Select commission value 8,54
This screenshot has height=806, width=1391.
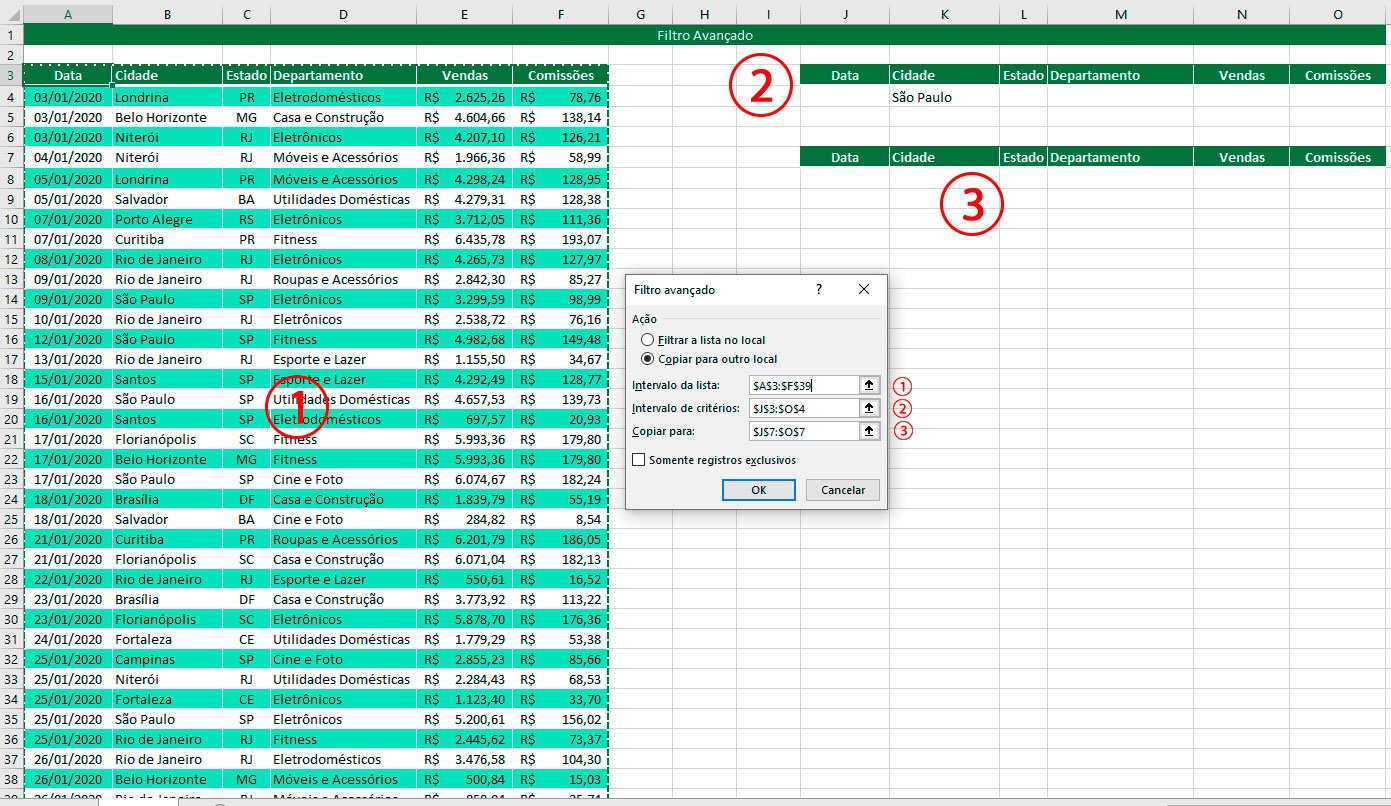pyautogui.click(x=560, y=519)
